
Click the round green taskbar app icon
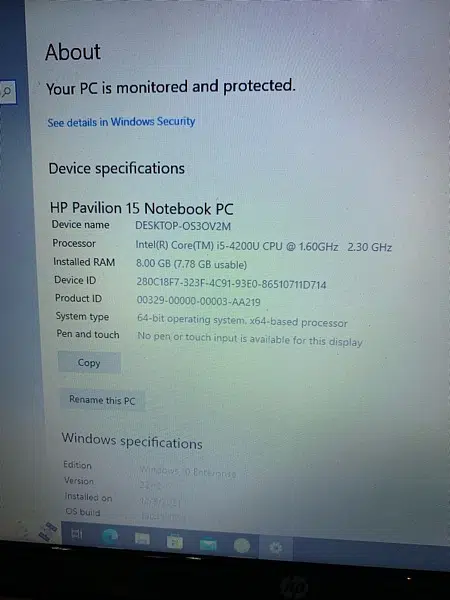click(241, 546)
